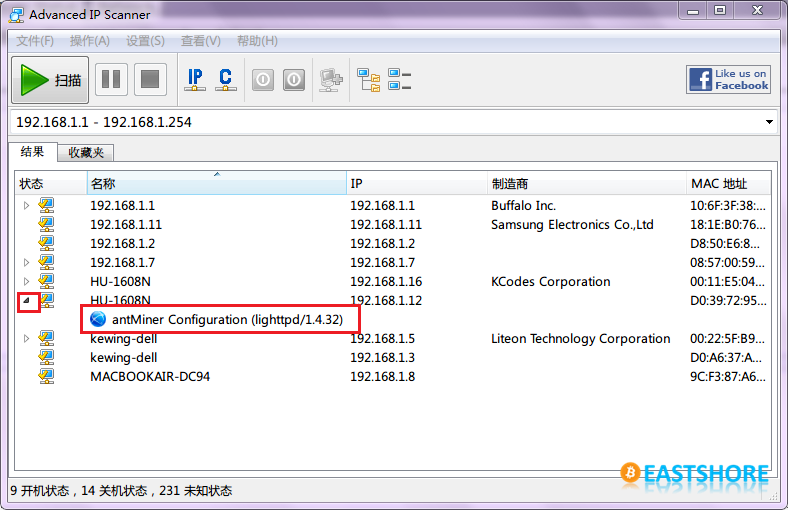Click the expand all tree icon

(x=369, y=80)
